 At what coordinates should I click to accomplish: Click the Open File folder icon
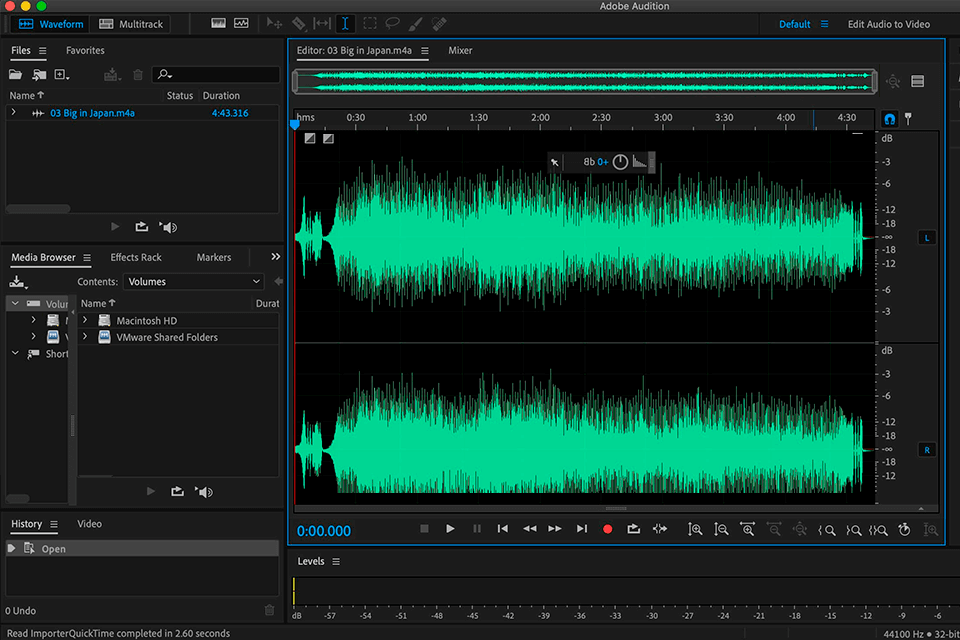(x=15, y=75)
